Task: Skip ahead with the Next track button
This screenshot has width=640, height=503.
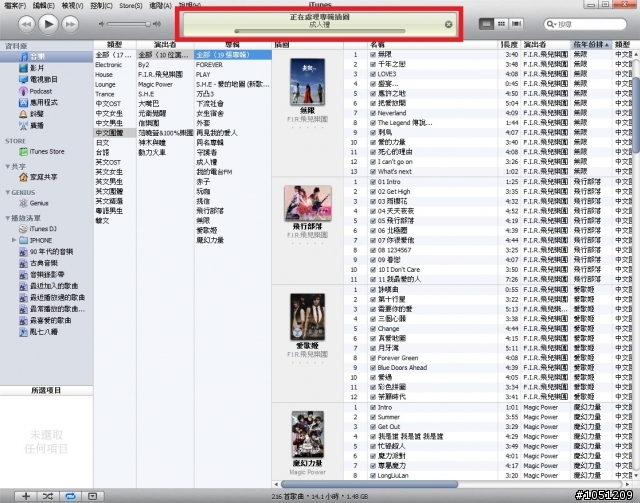Action: click(x=70, y=24)
